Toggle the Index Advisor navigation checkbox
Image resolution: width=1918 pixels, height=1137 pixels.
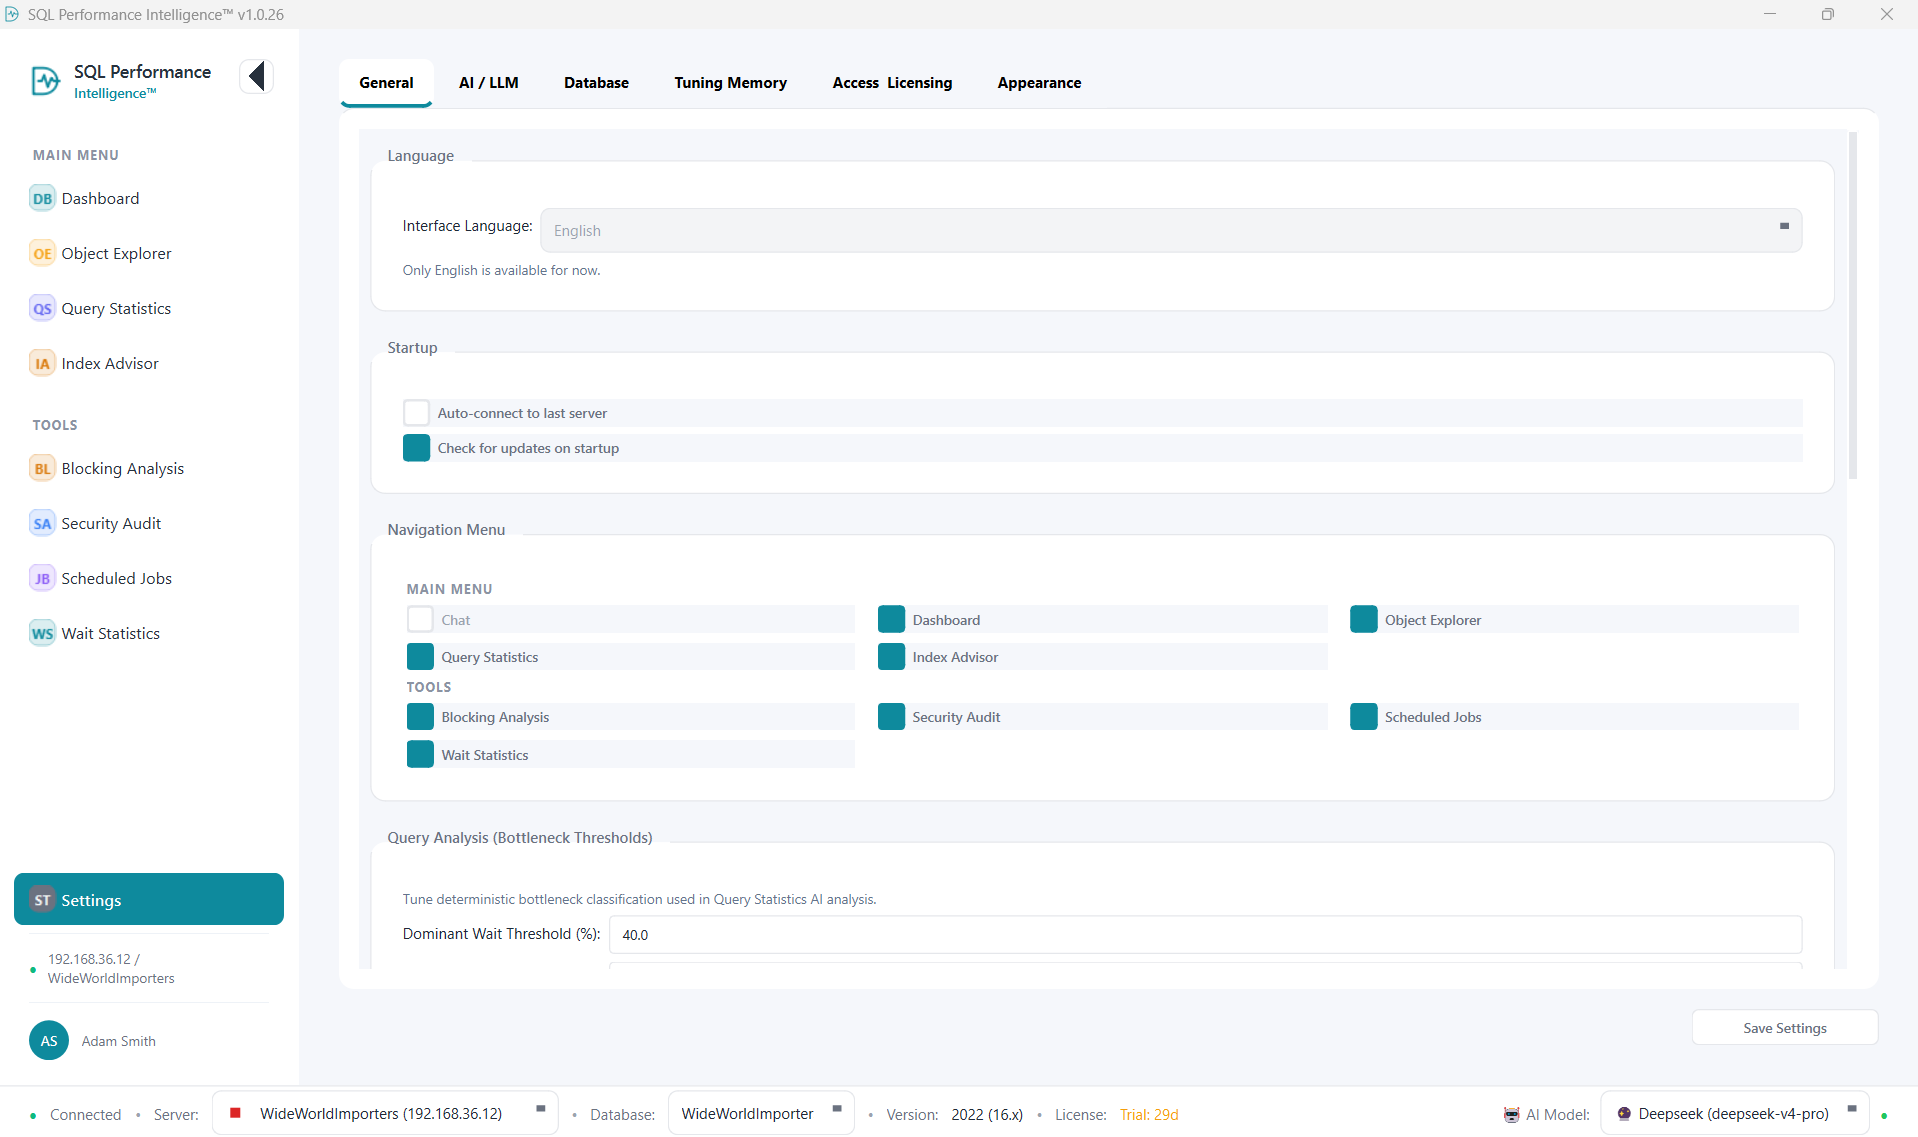tap(891, 657)
